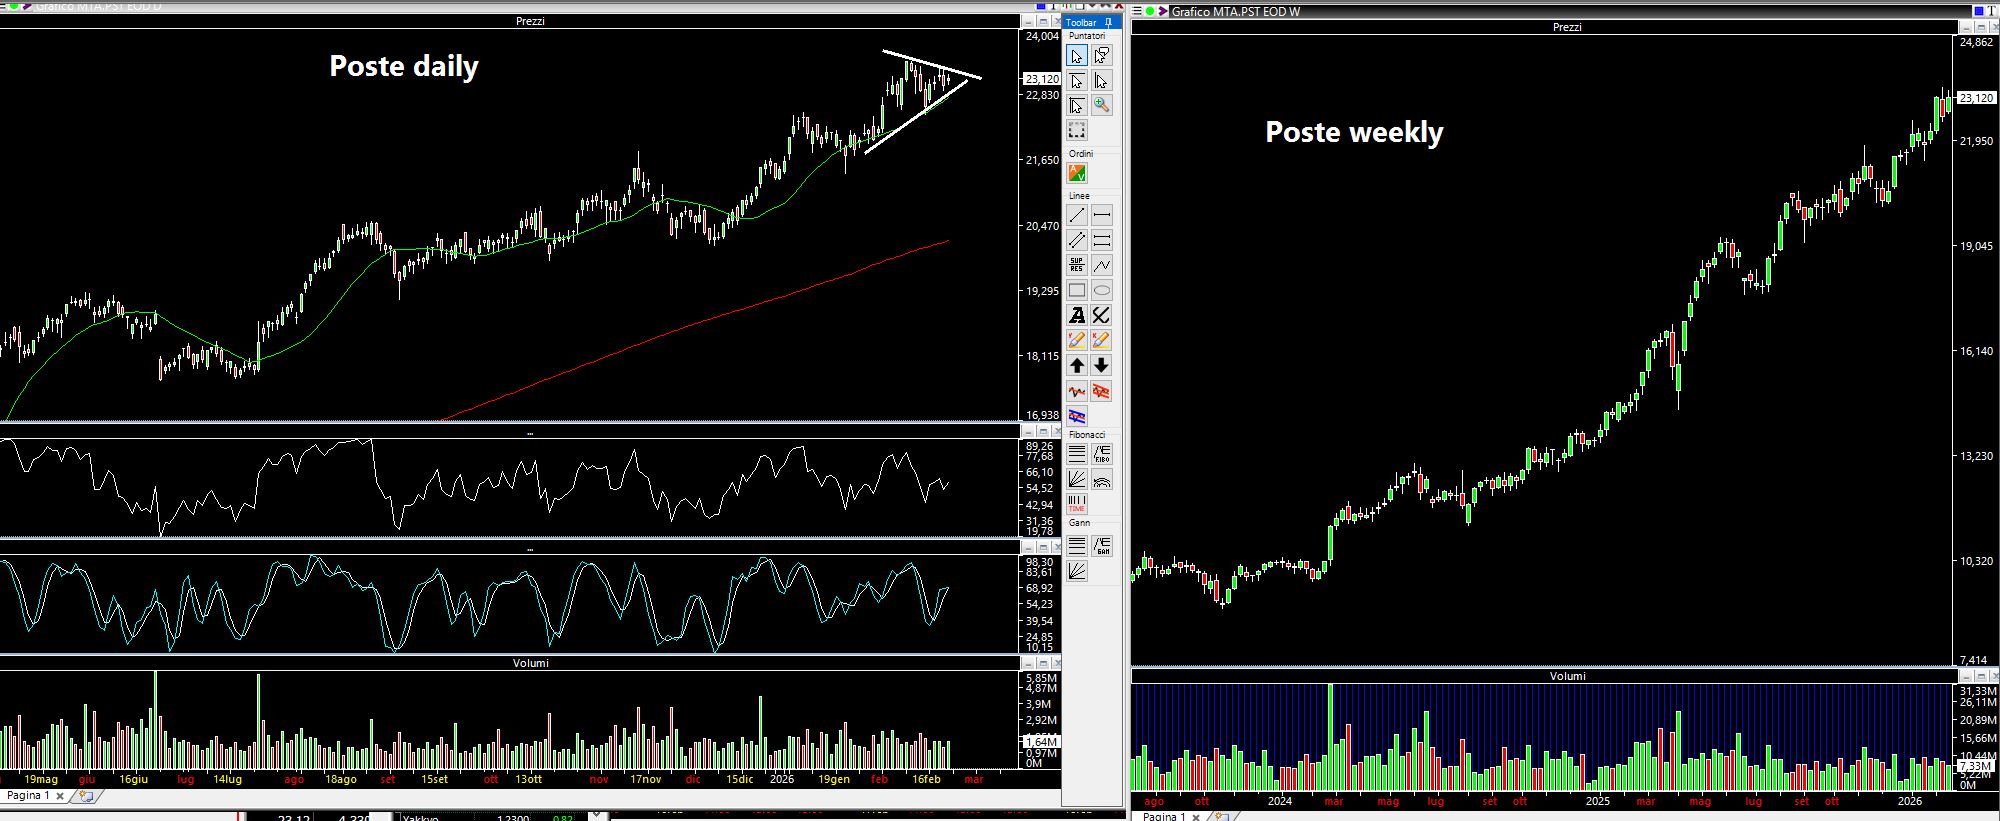Select the Grafico MTA.PST EOD W title
This screenshot has width=2000, height=821.
click(x=1236, y=11)
